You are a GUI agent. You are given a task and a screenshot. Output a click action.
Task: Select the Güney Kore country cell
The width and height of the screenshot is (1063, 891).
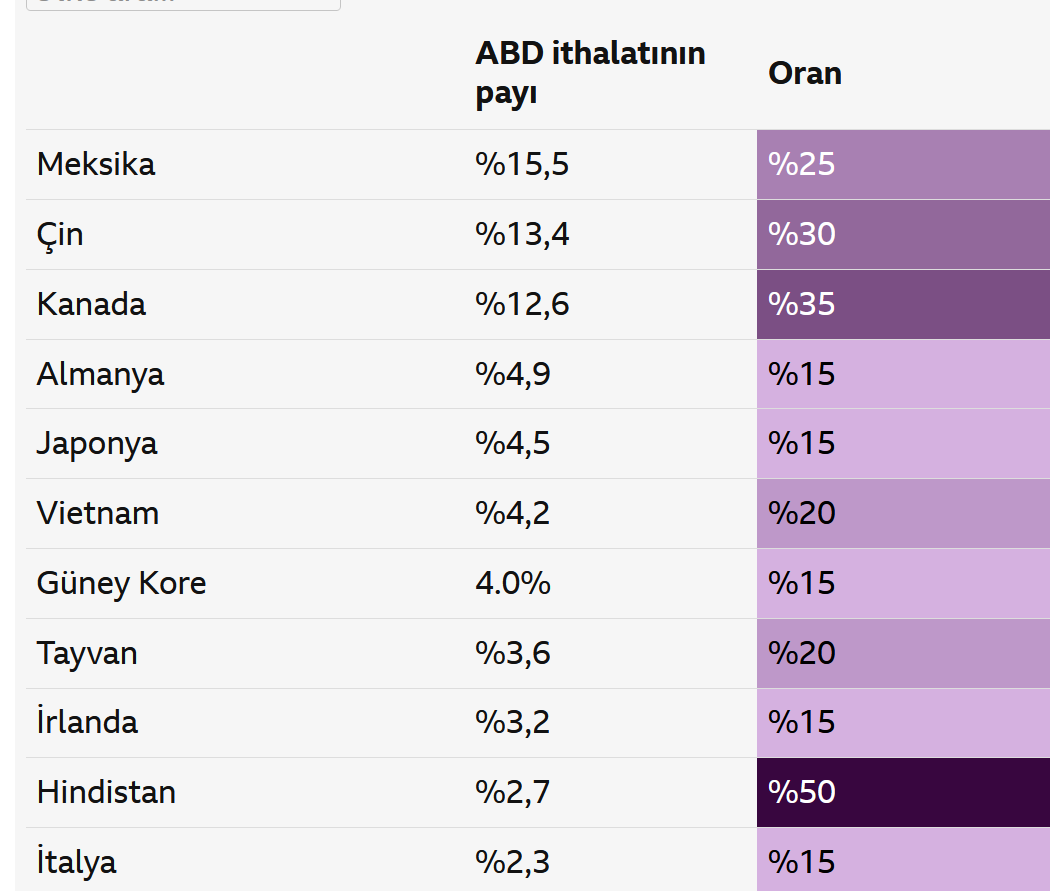121,583
